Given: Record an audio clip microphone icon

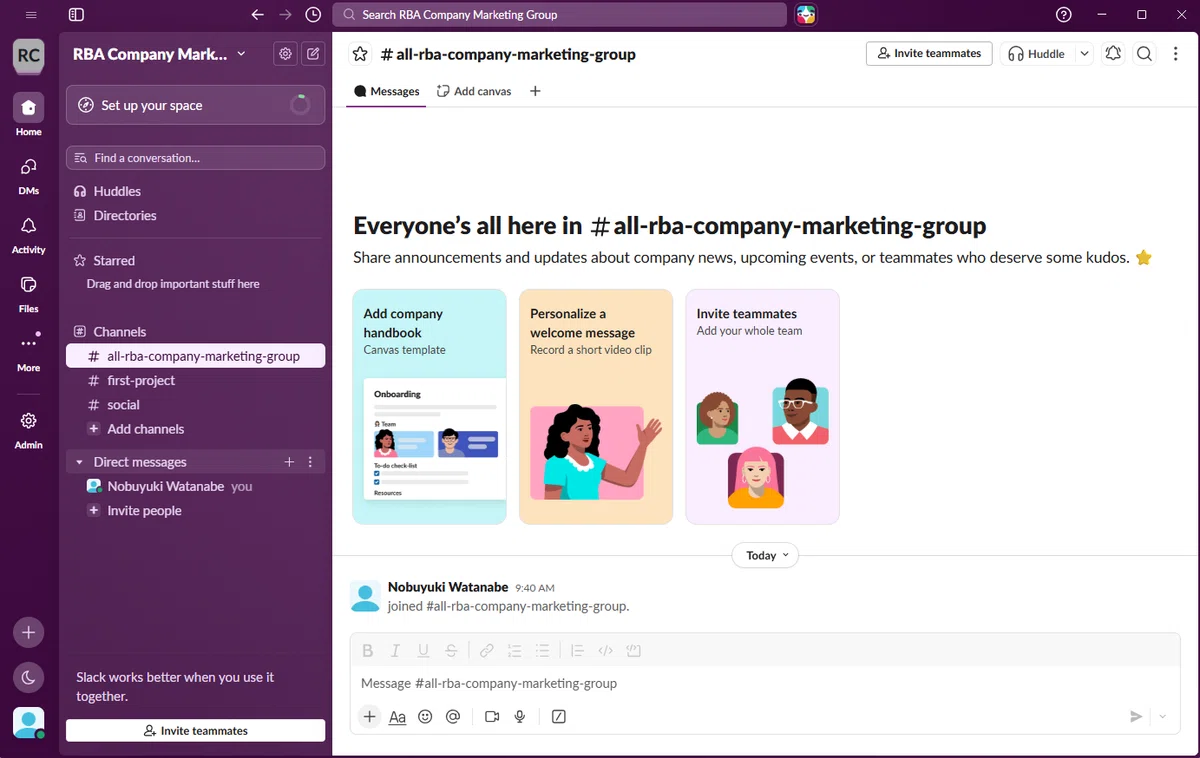Looking at the screenshot, I should (520, 716).
